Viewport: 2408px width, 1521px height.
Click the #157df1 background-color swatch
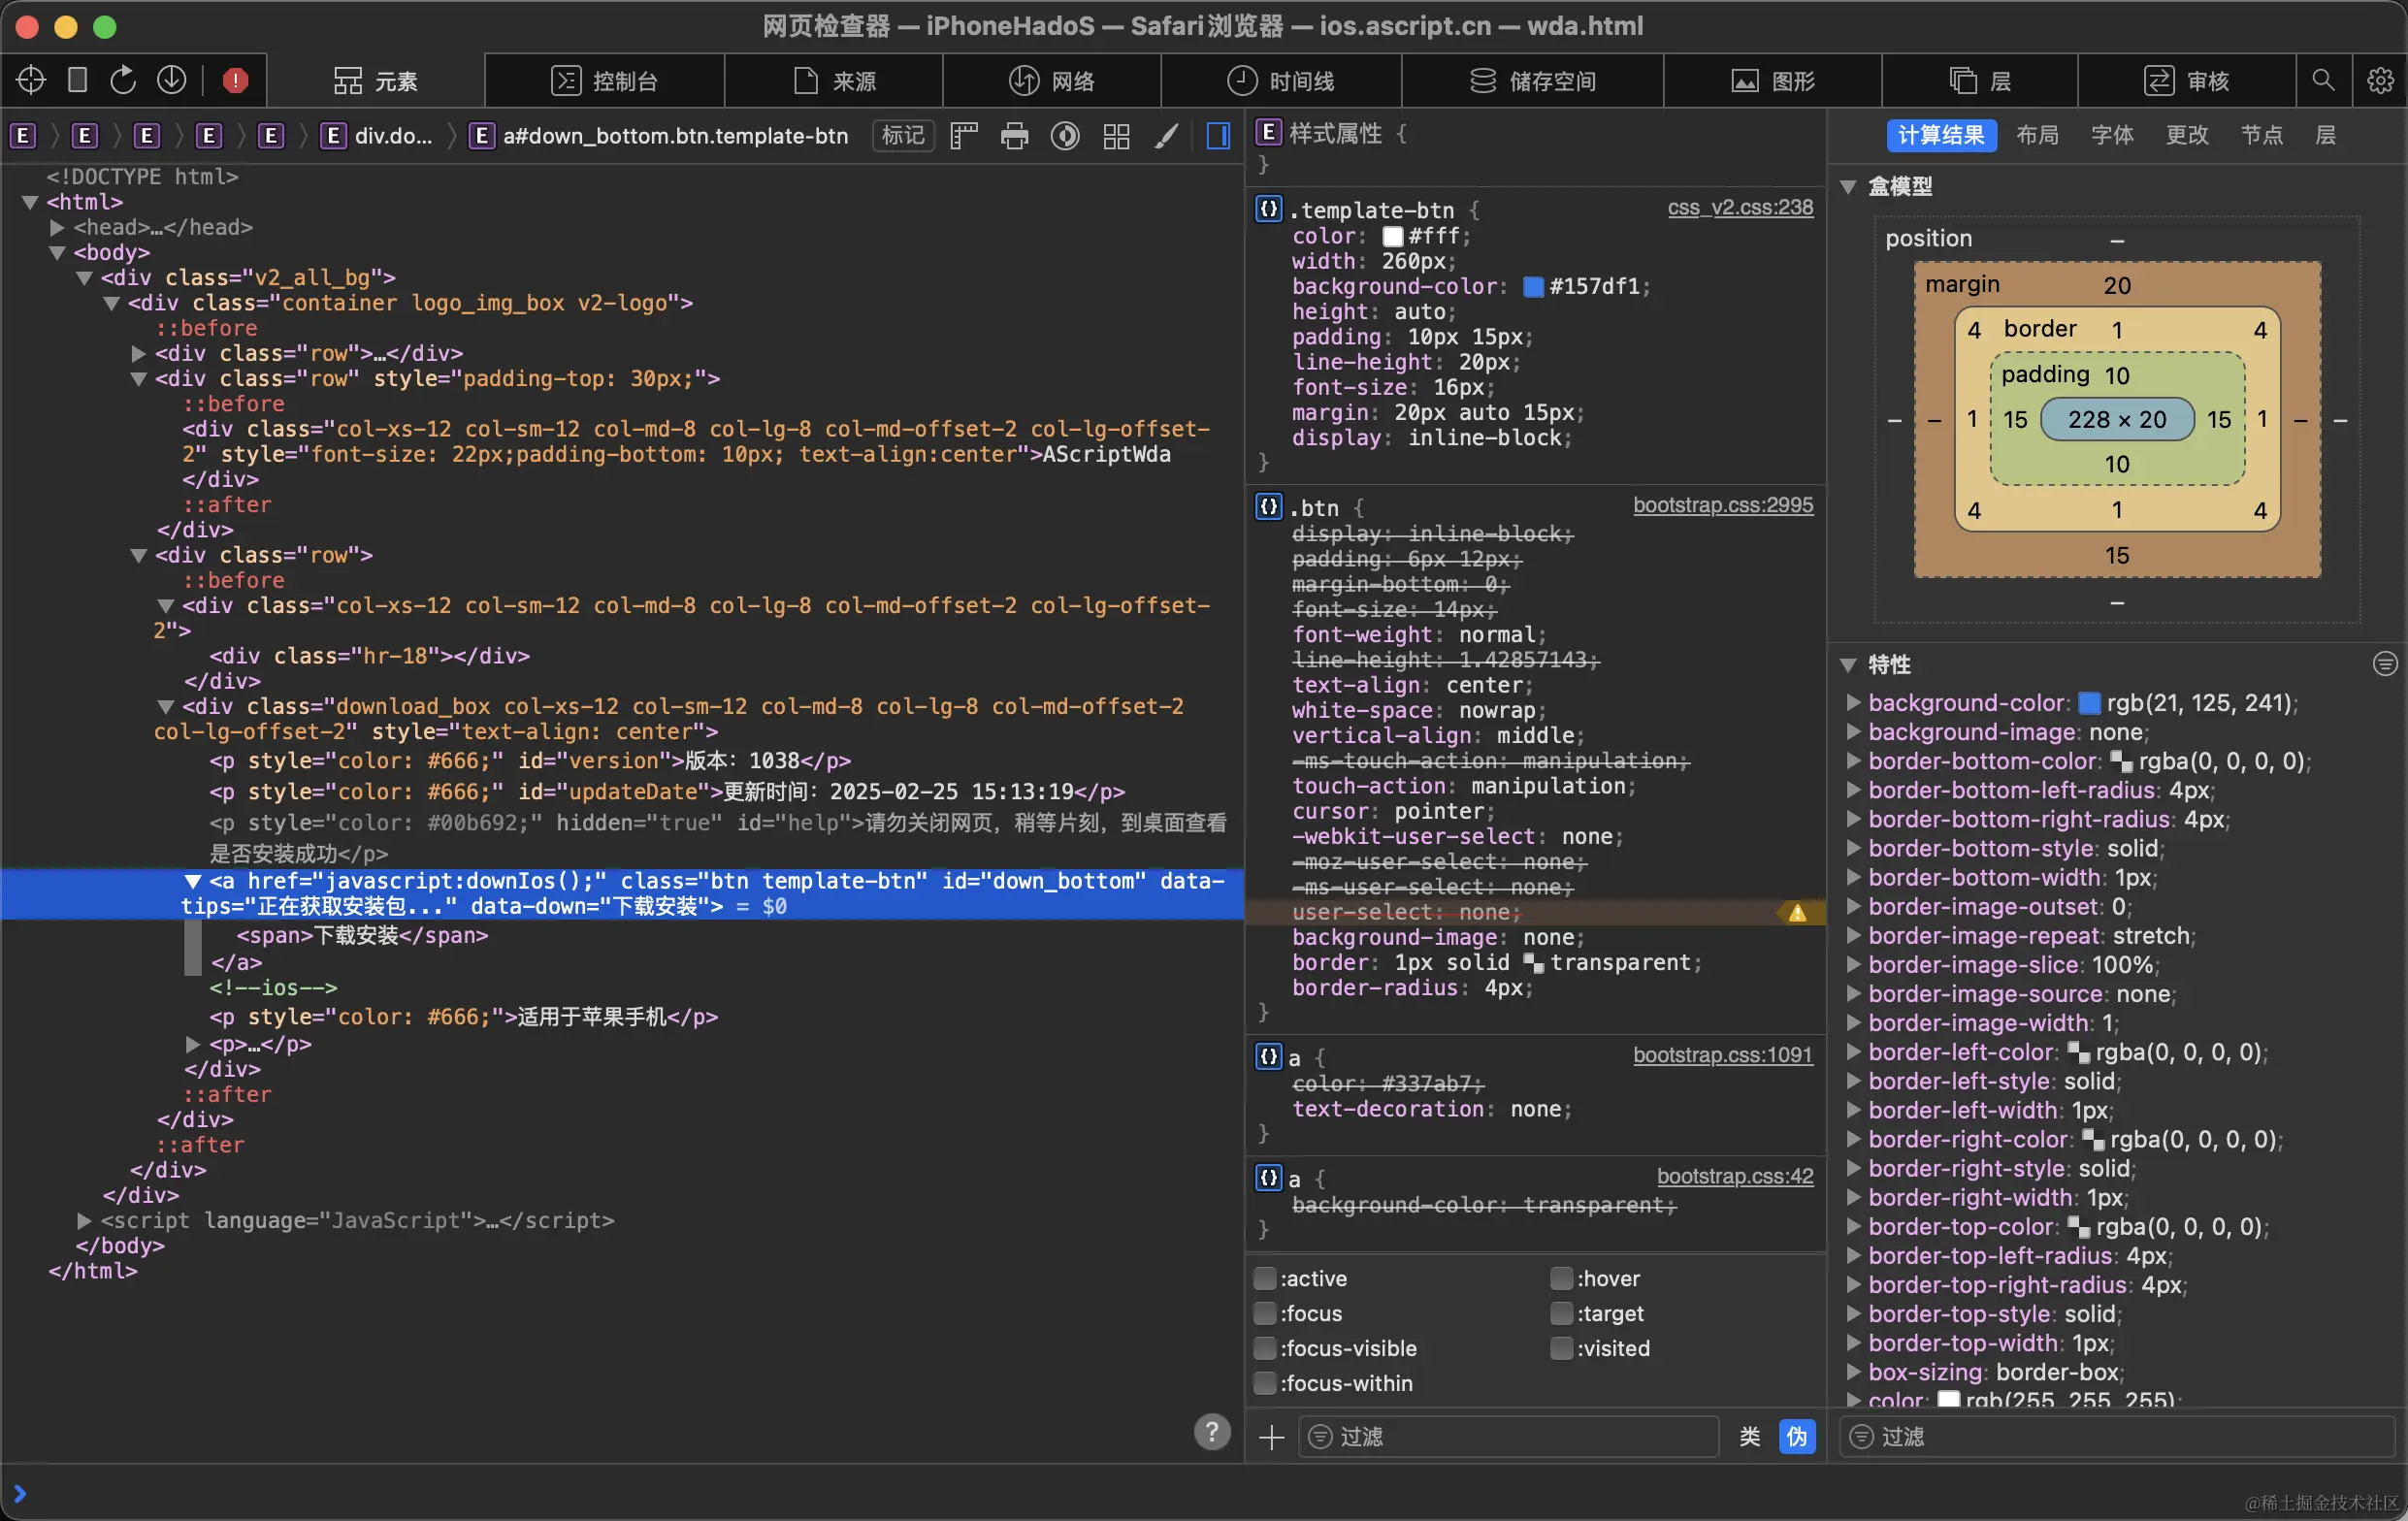1532,287
